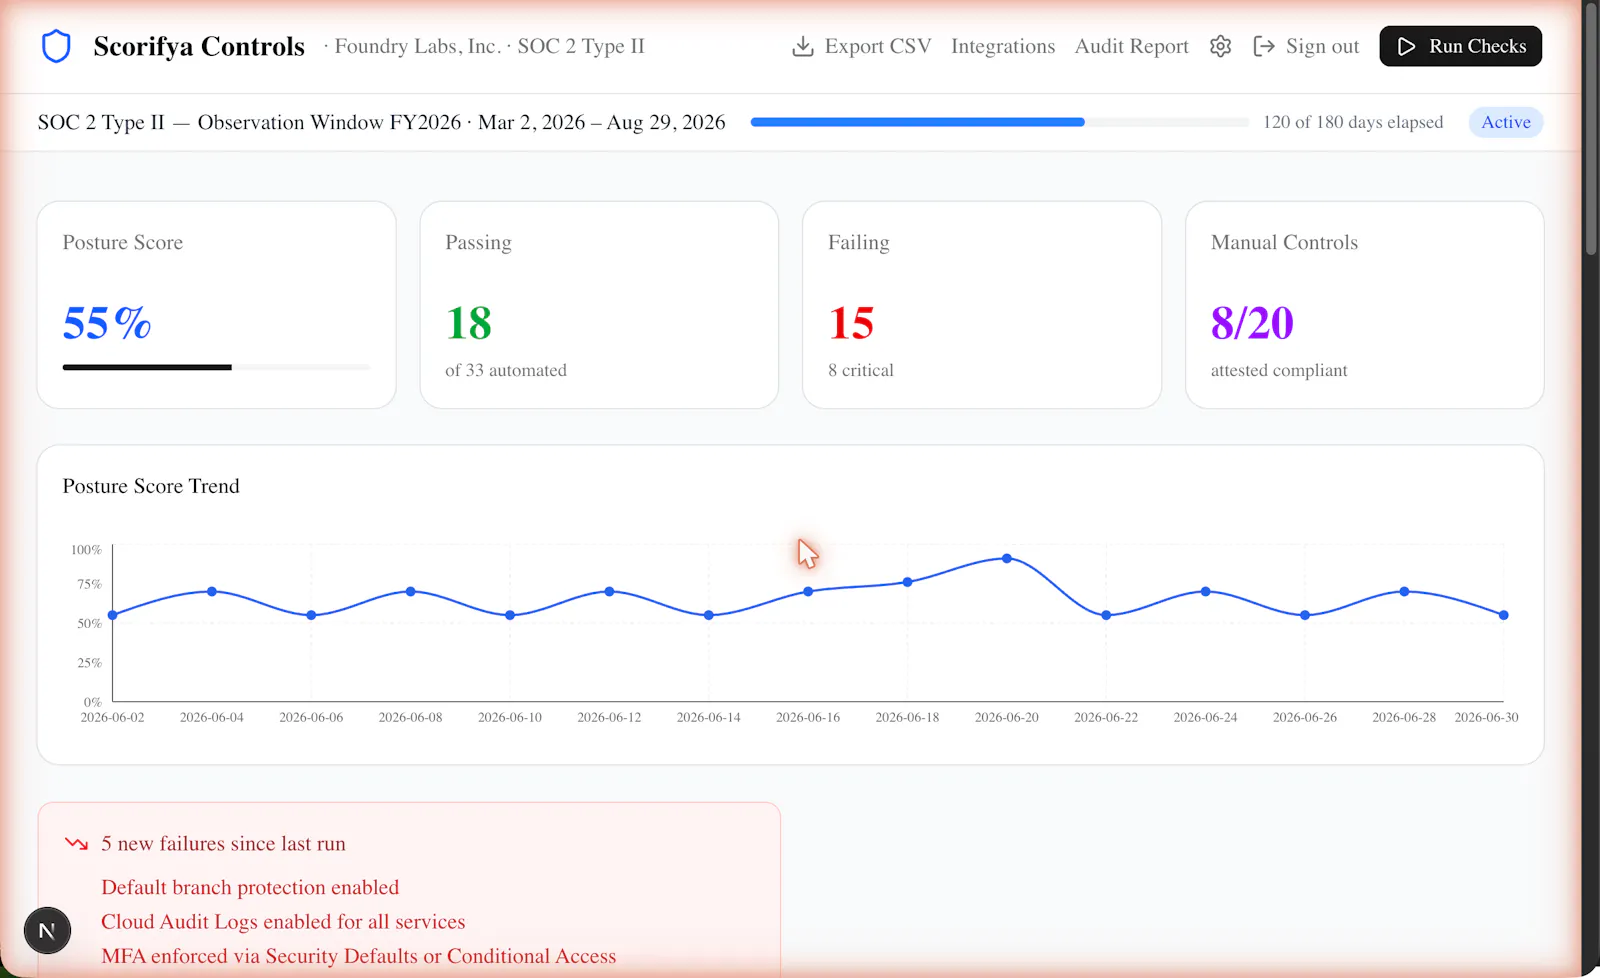Click the observation window progress bar
This screenshot has height=978, width=1600.
pyautogui.click(x=999, y=122)
